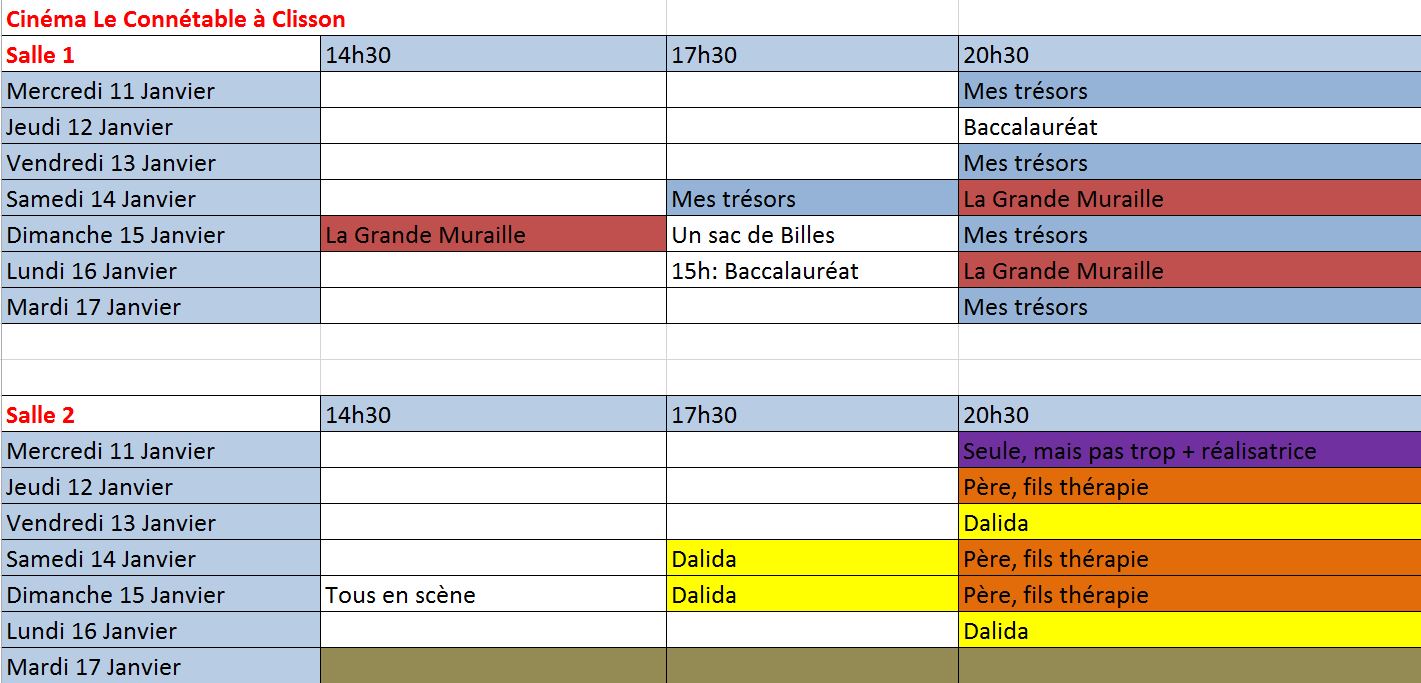This screenshot has height=683, width=1421.
Task: Click the purple "Seule, mais pas trop" cell
Action: pyautogui.click(x=1188, y=451)
